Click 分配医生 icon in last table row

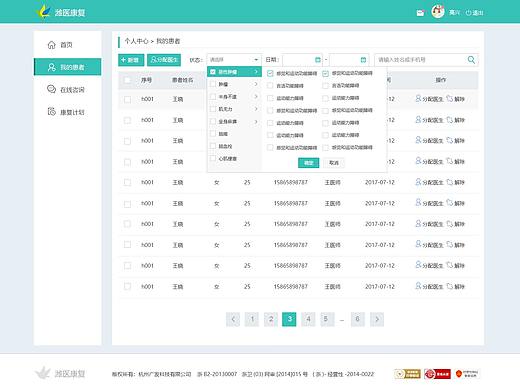click(418, 286)
